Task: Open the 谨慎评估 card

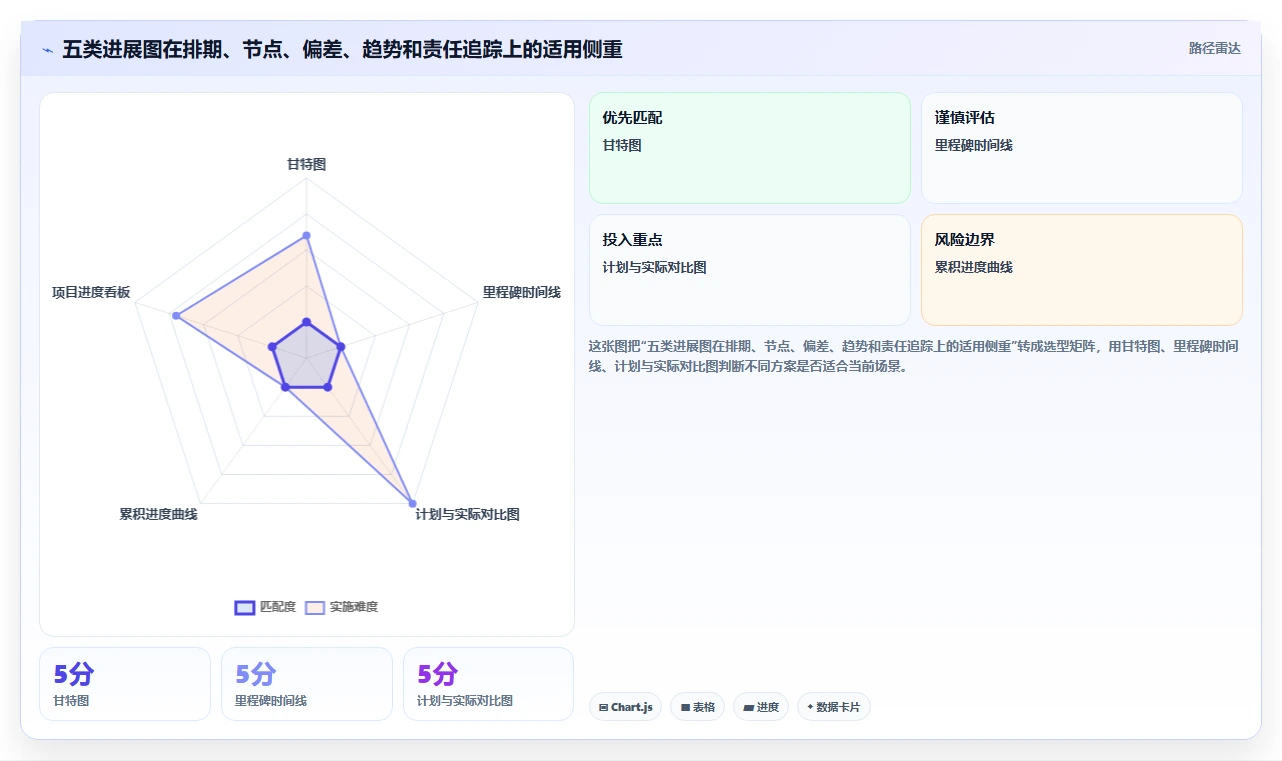Action: tap(1082, 148)
